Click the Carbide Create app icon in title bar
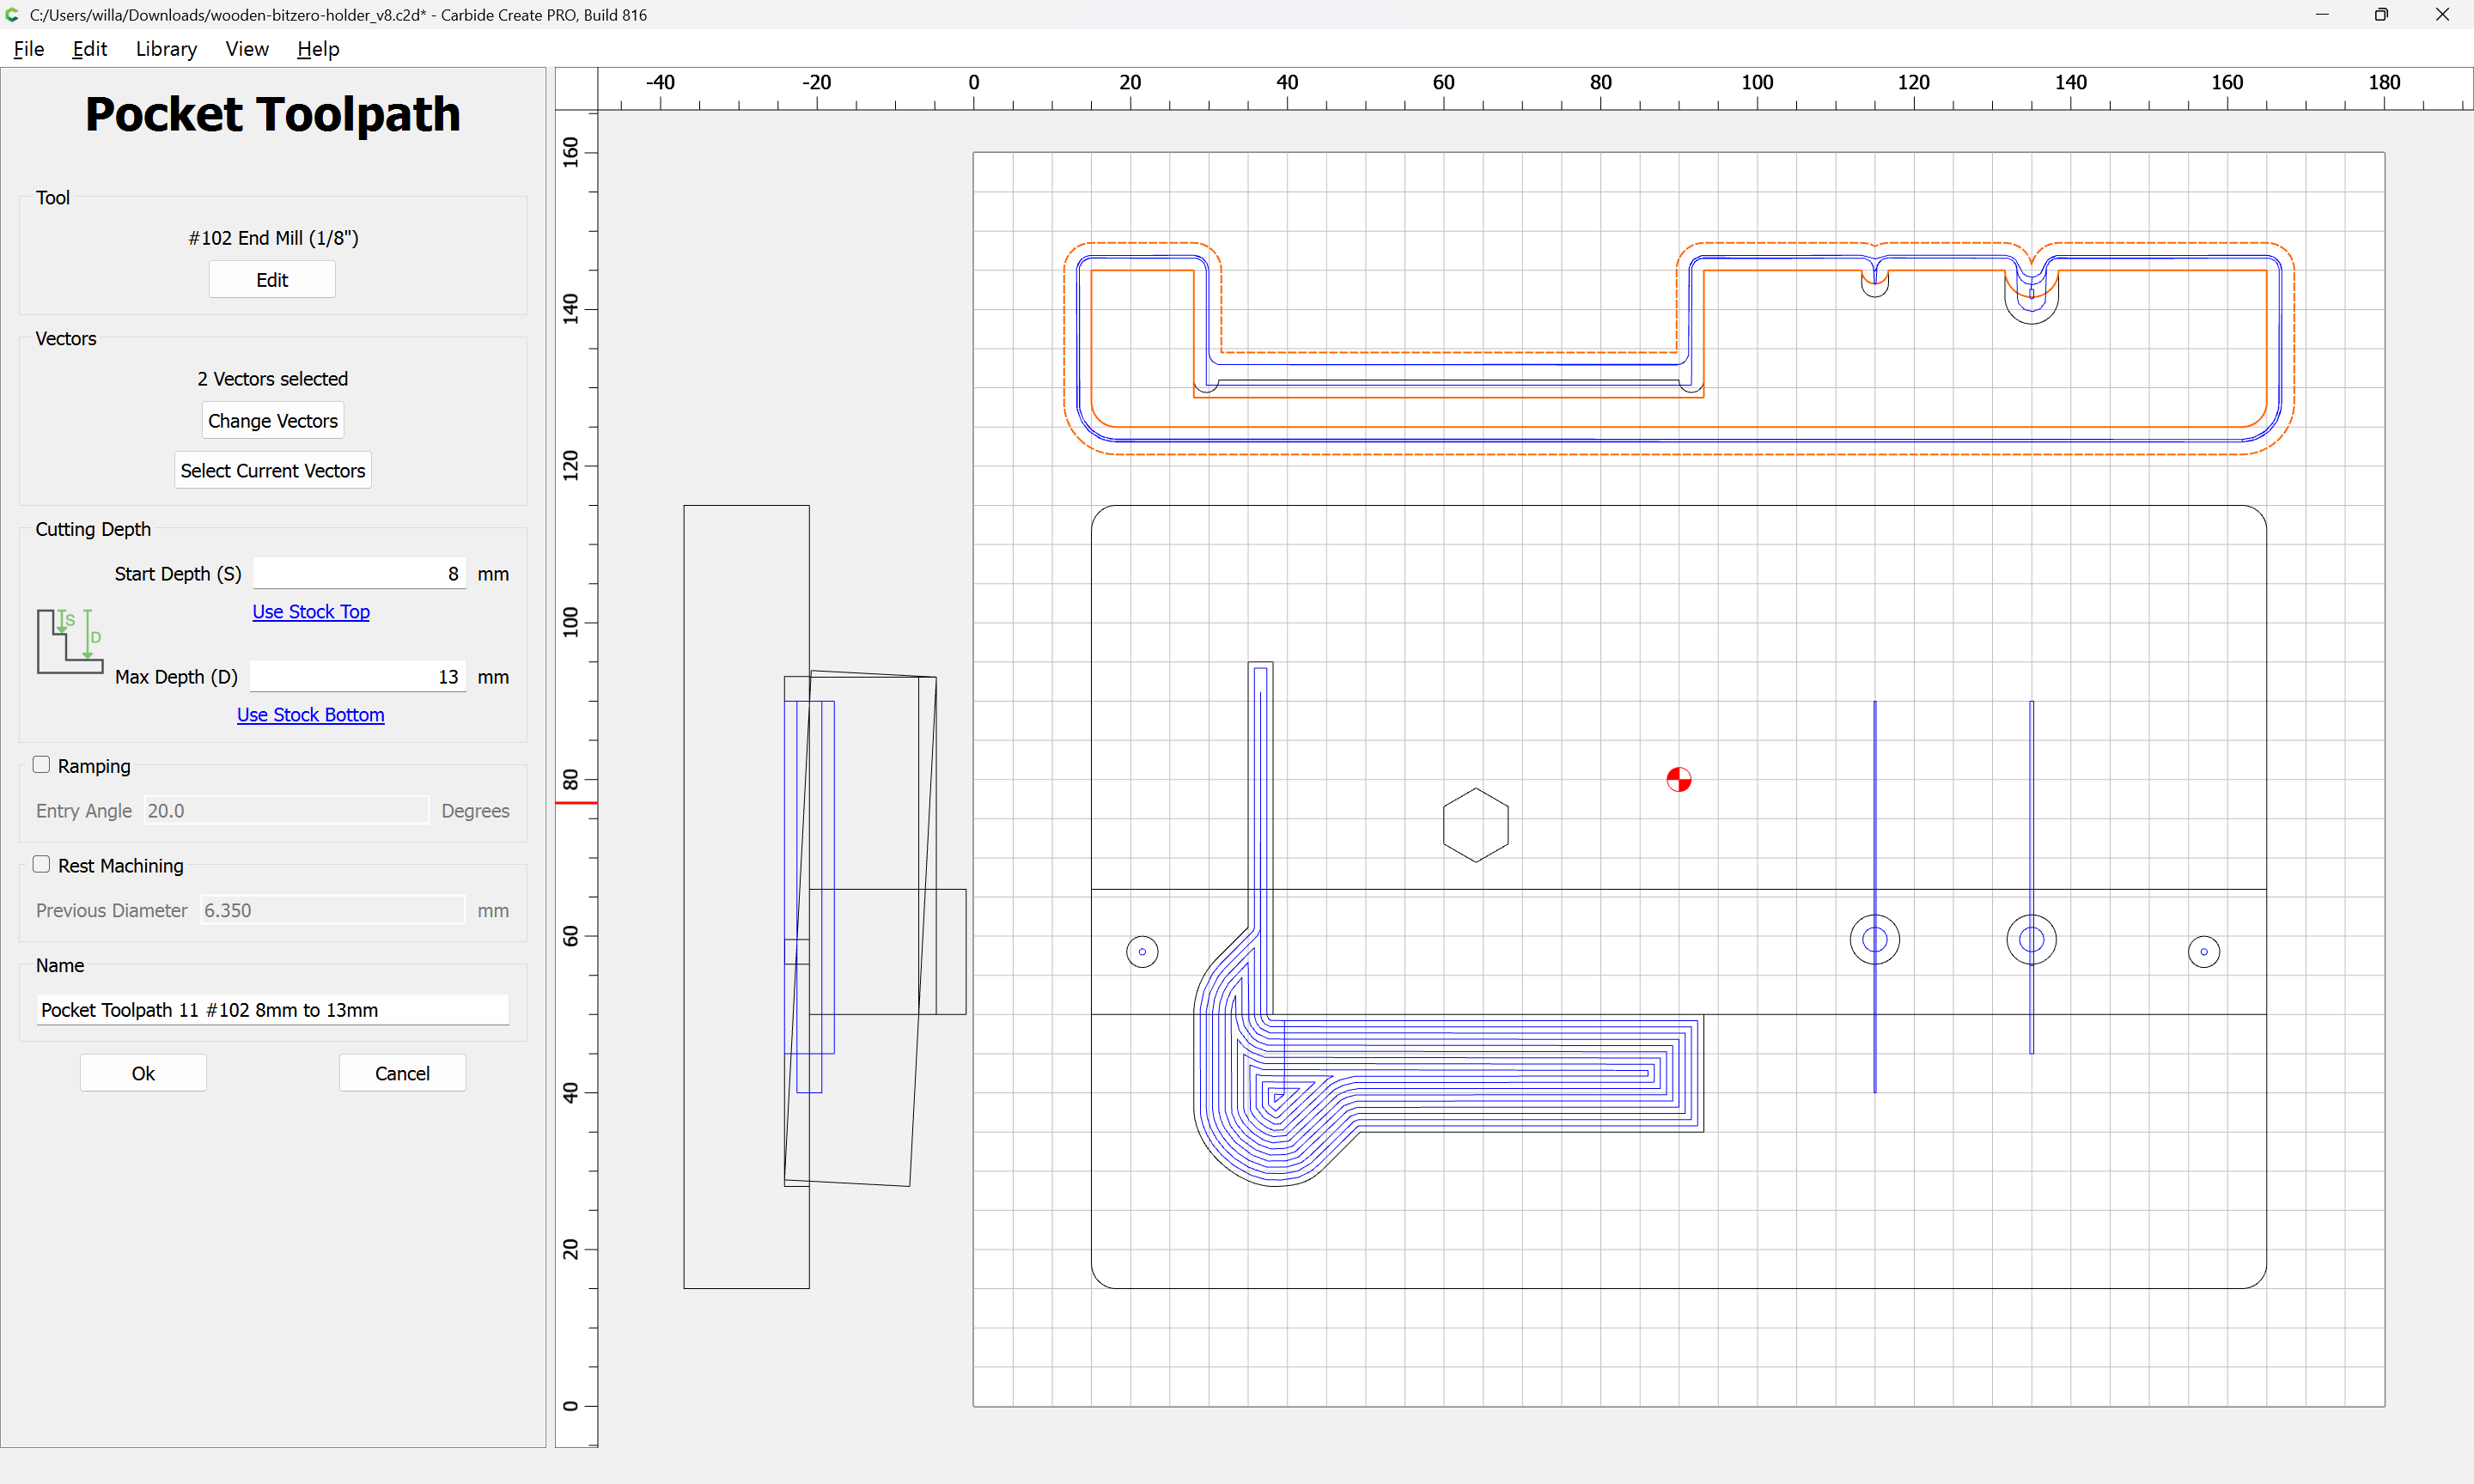Image resolution: width=2474 pixels, height=1484 pixels. (x=12, y=14)
